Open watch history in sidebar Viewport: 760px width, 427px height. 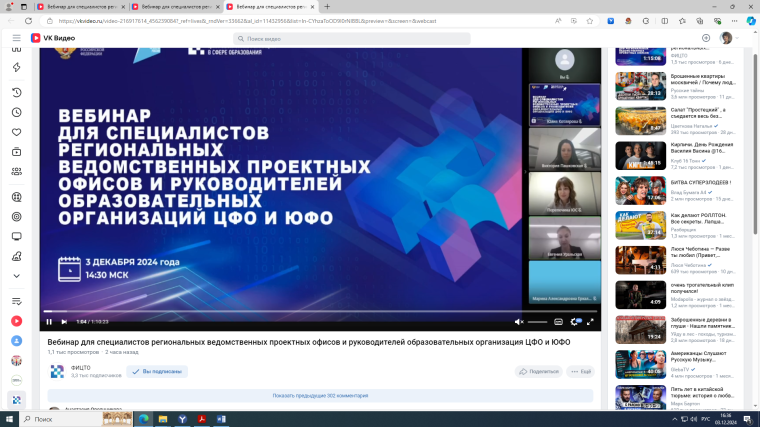(x=16, y=93)
